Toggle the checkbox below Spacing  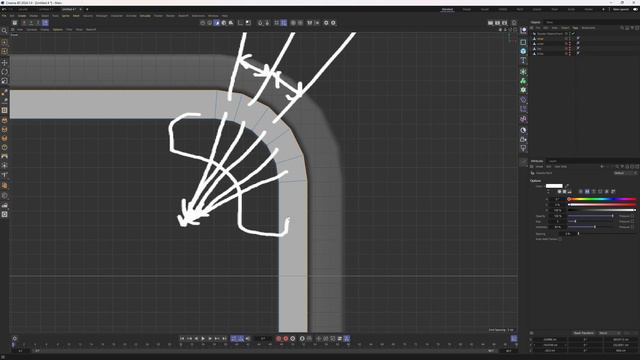coord(560,239)
